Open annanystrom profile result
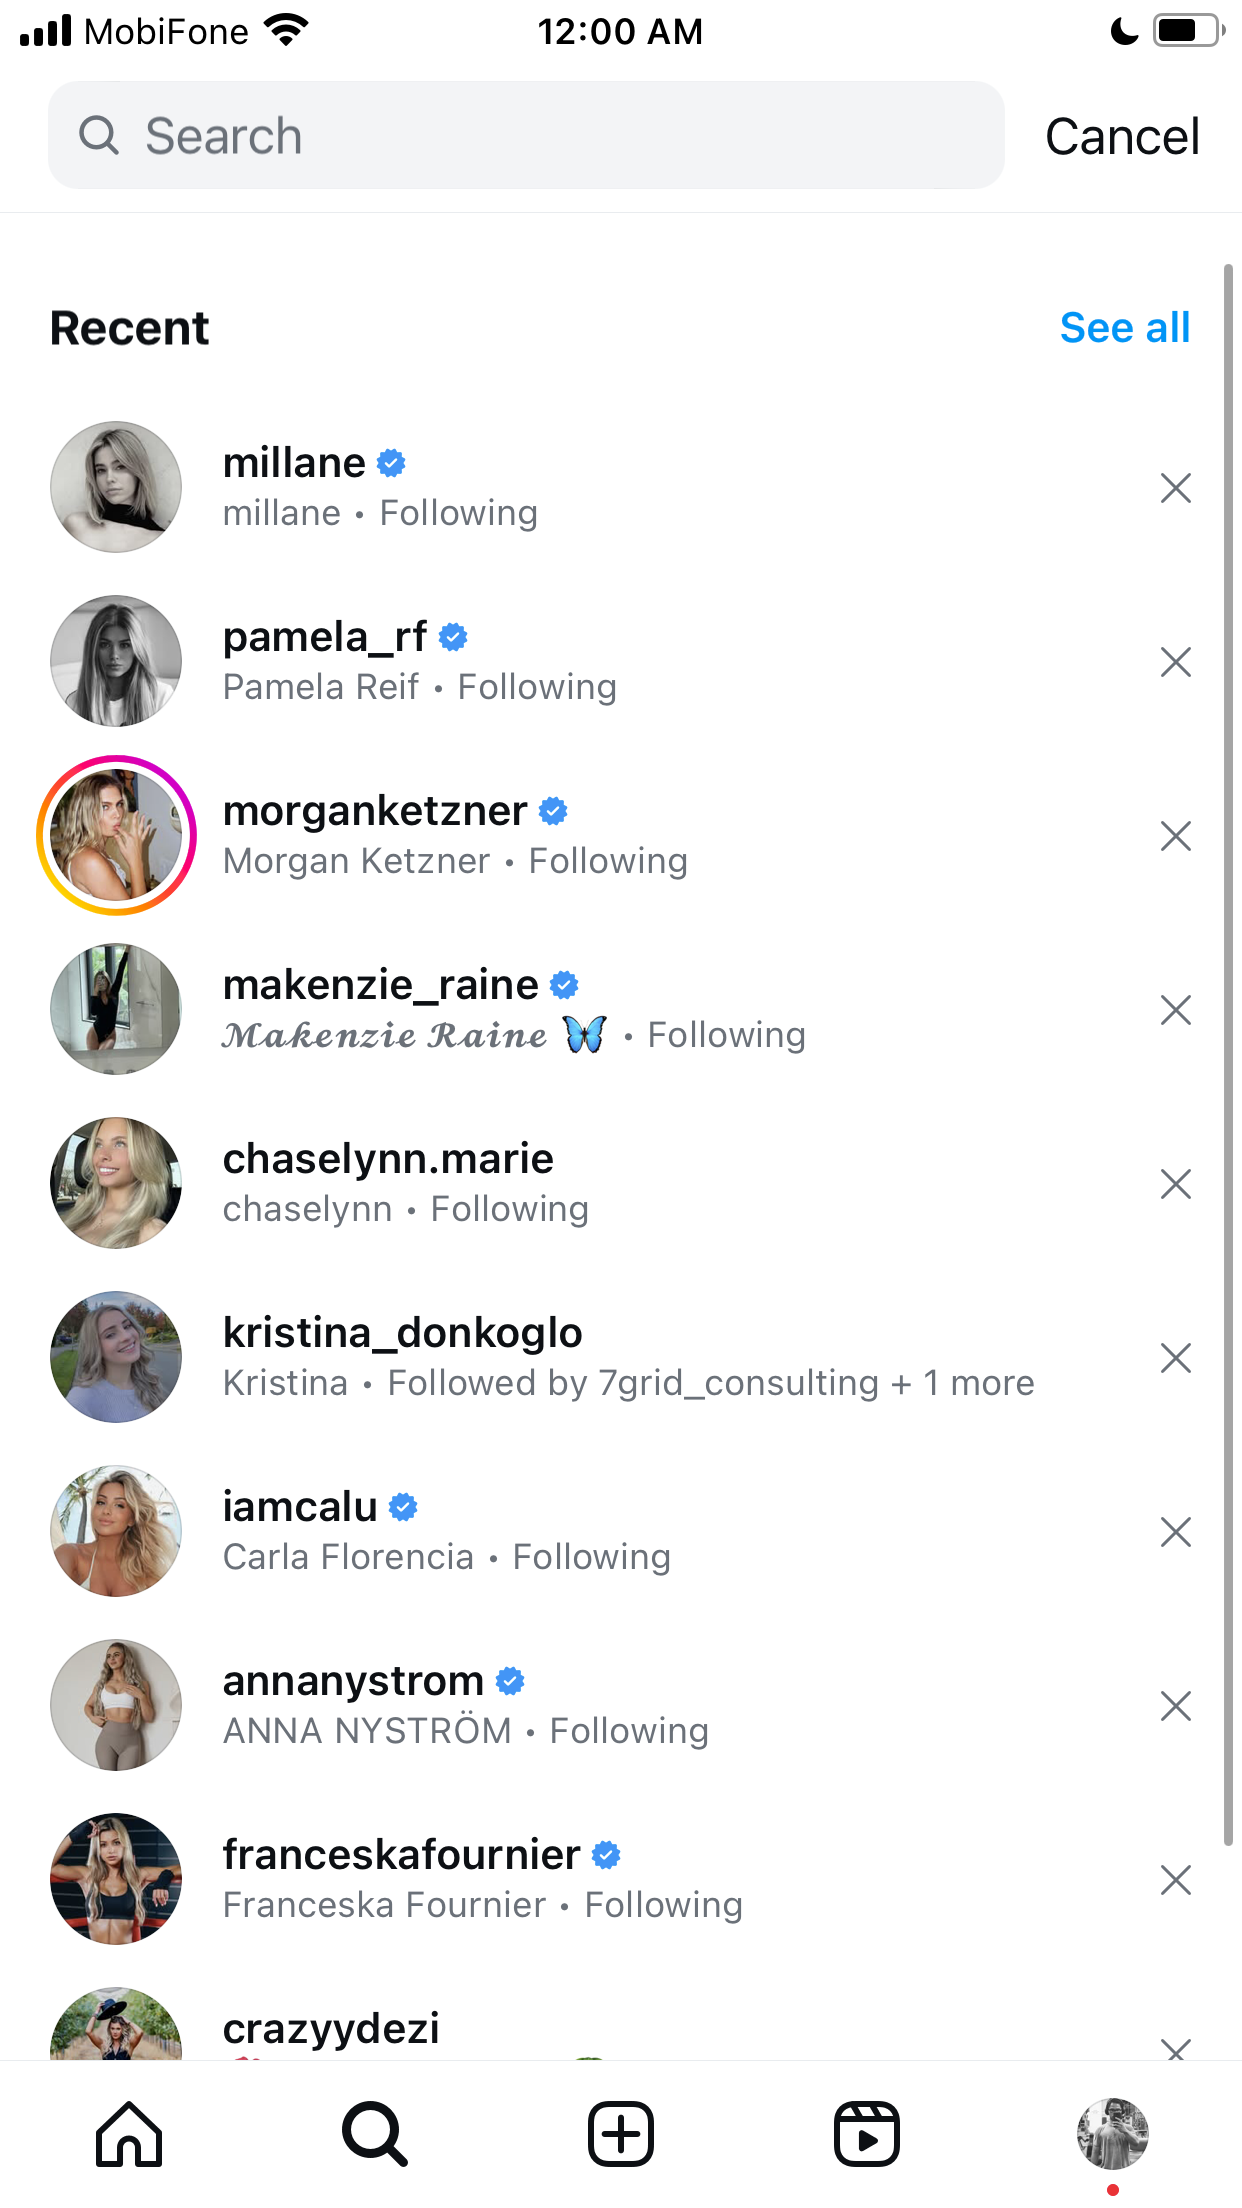The height and width of the screenshot is (2208, 1242). (620, 1705)
